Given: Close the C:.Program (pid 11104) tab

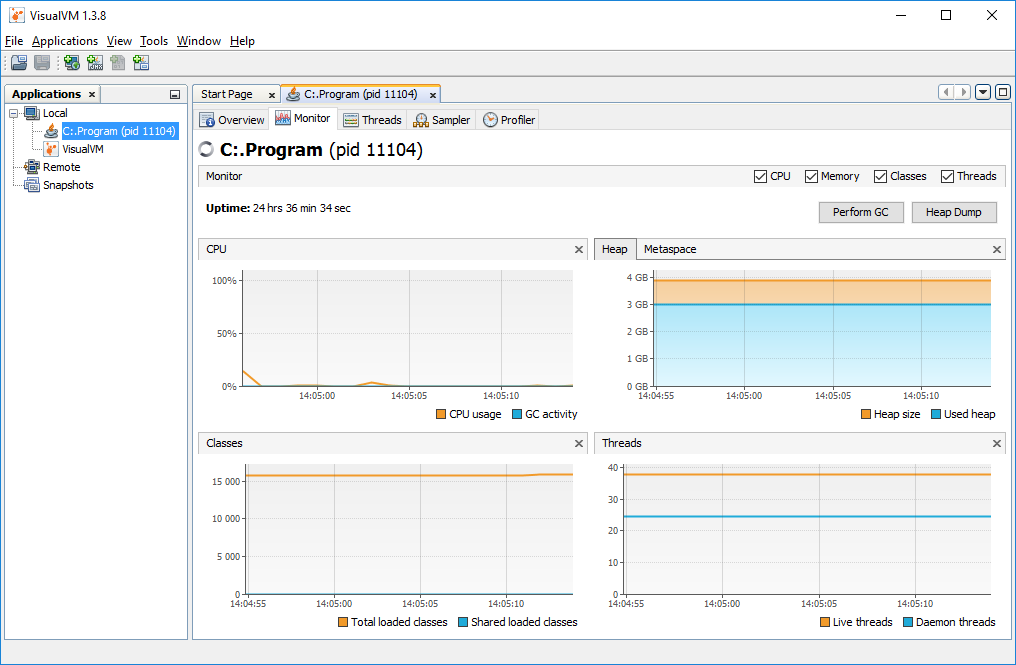Looking at the screenshot, I should [x=432, y=95].
